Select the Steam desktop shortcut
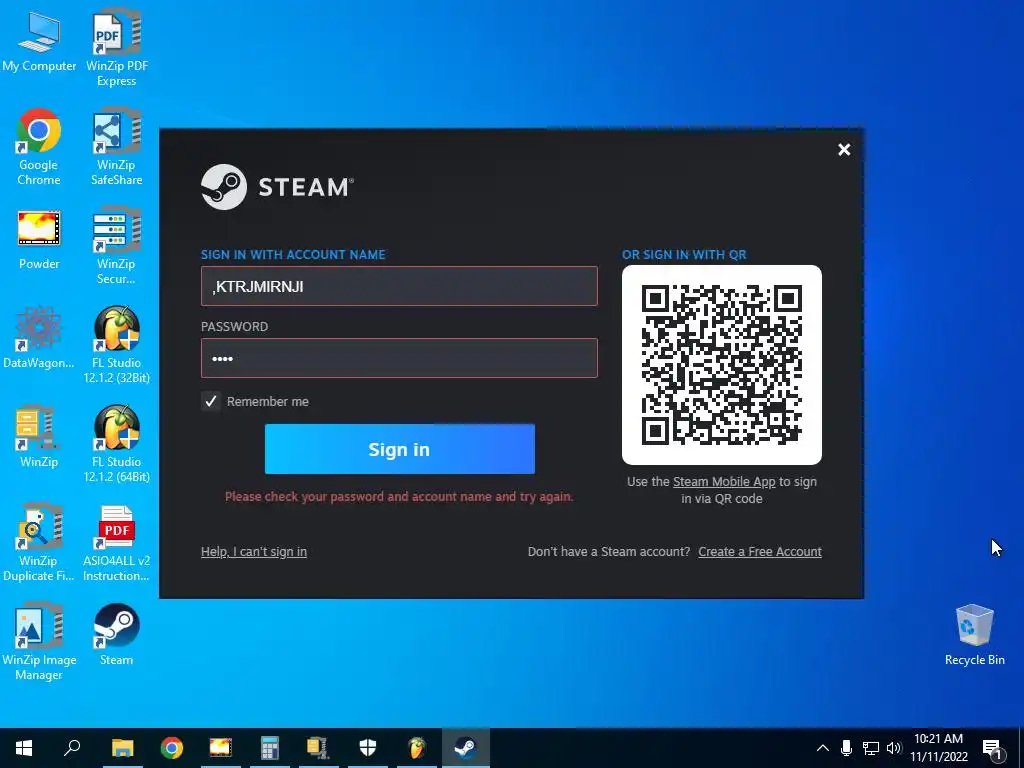 [x=116, y=635]
